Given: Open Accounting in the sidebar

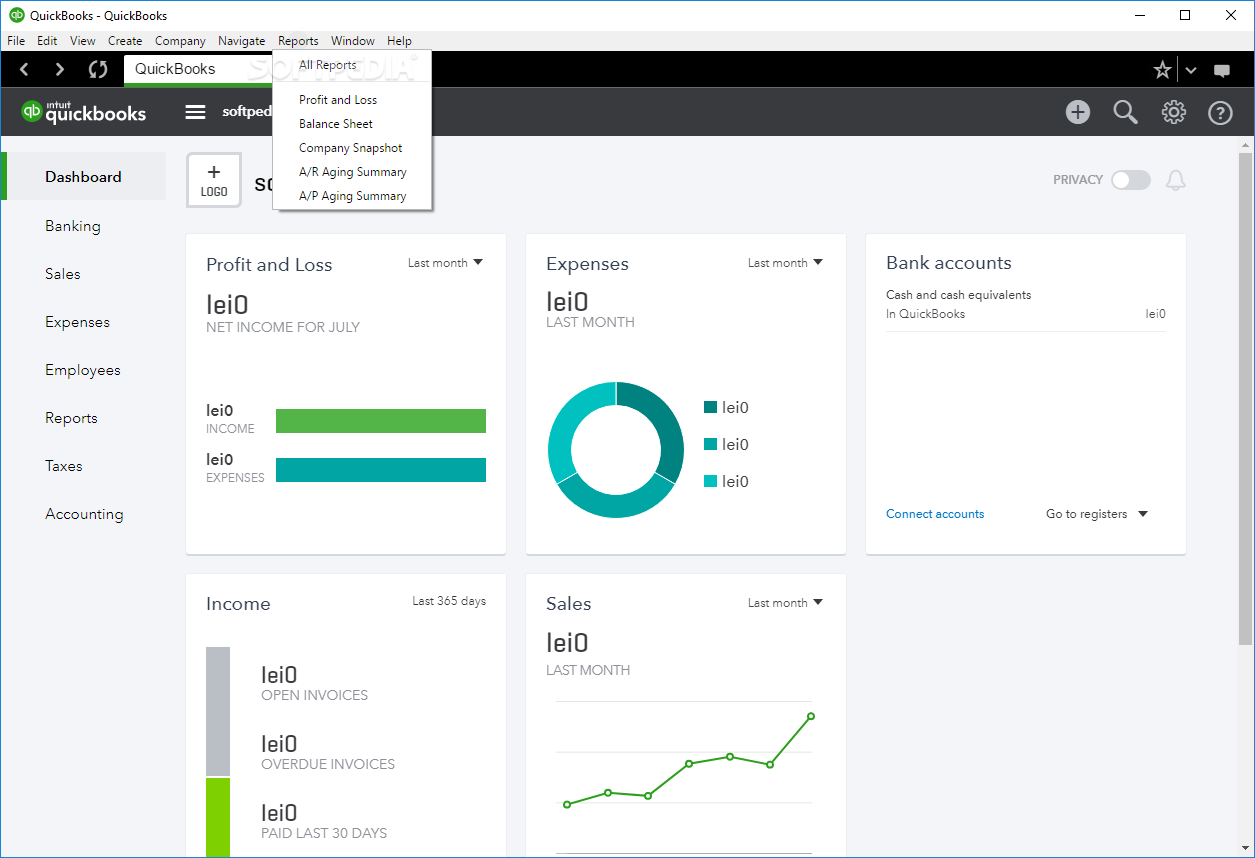Looking at the screenshot, I should 84,514.
